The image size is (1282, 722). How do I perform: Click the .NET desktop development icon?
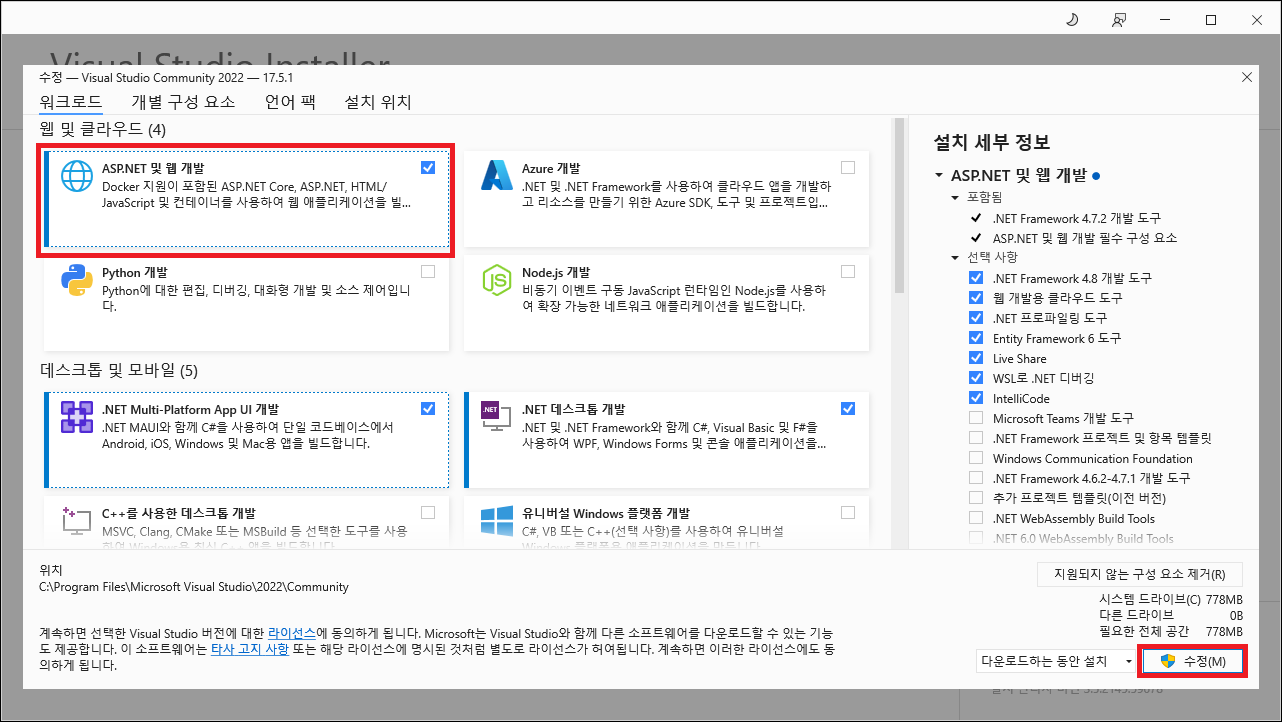click(496, 417)
